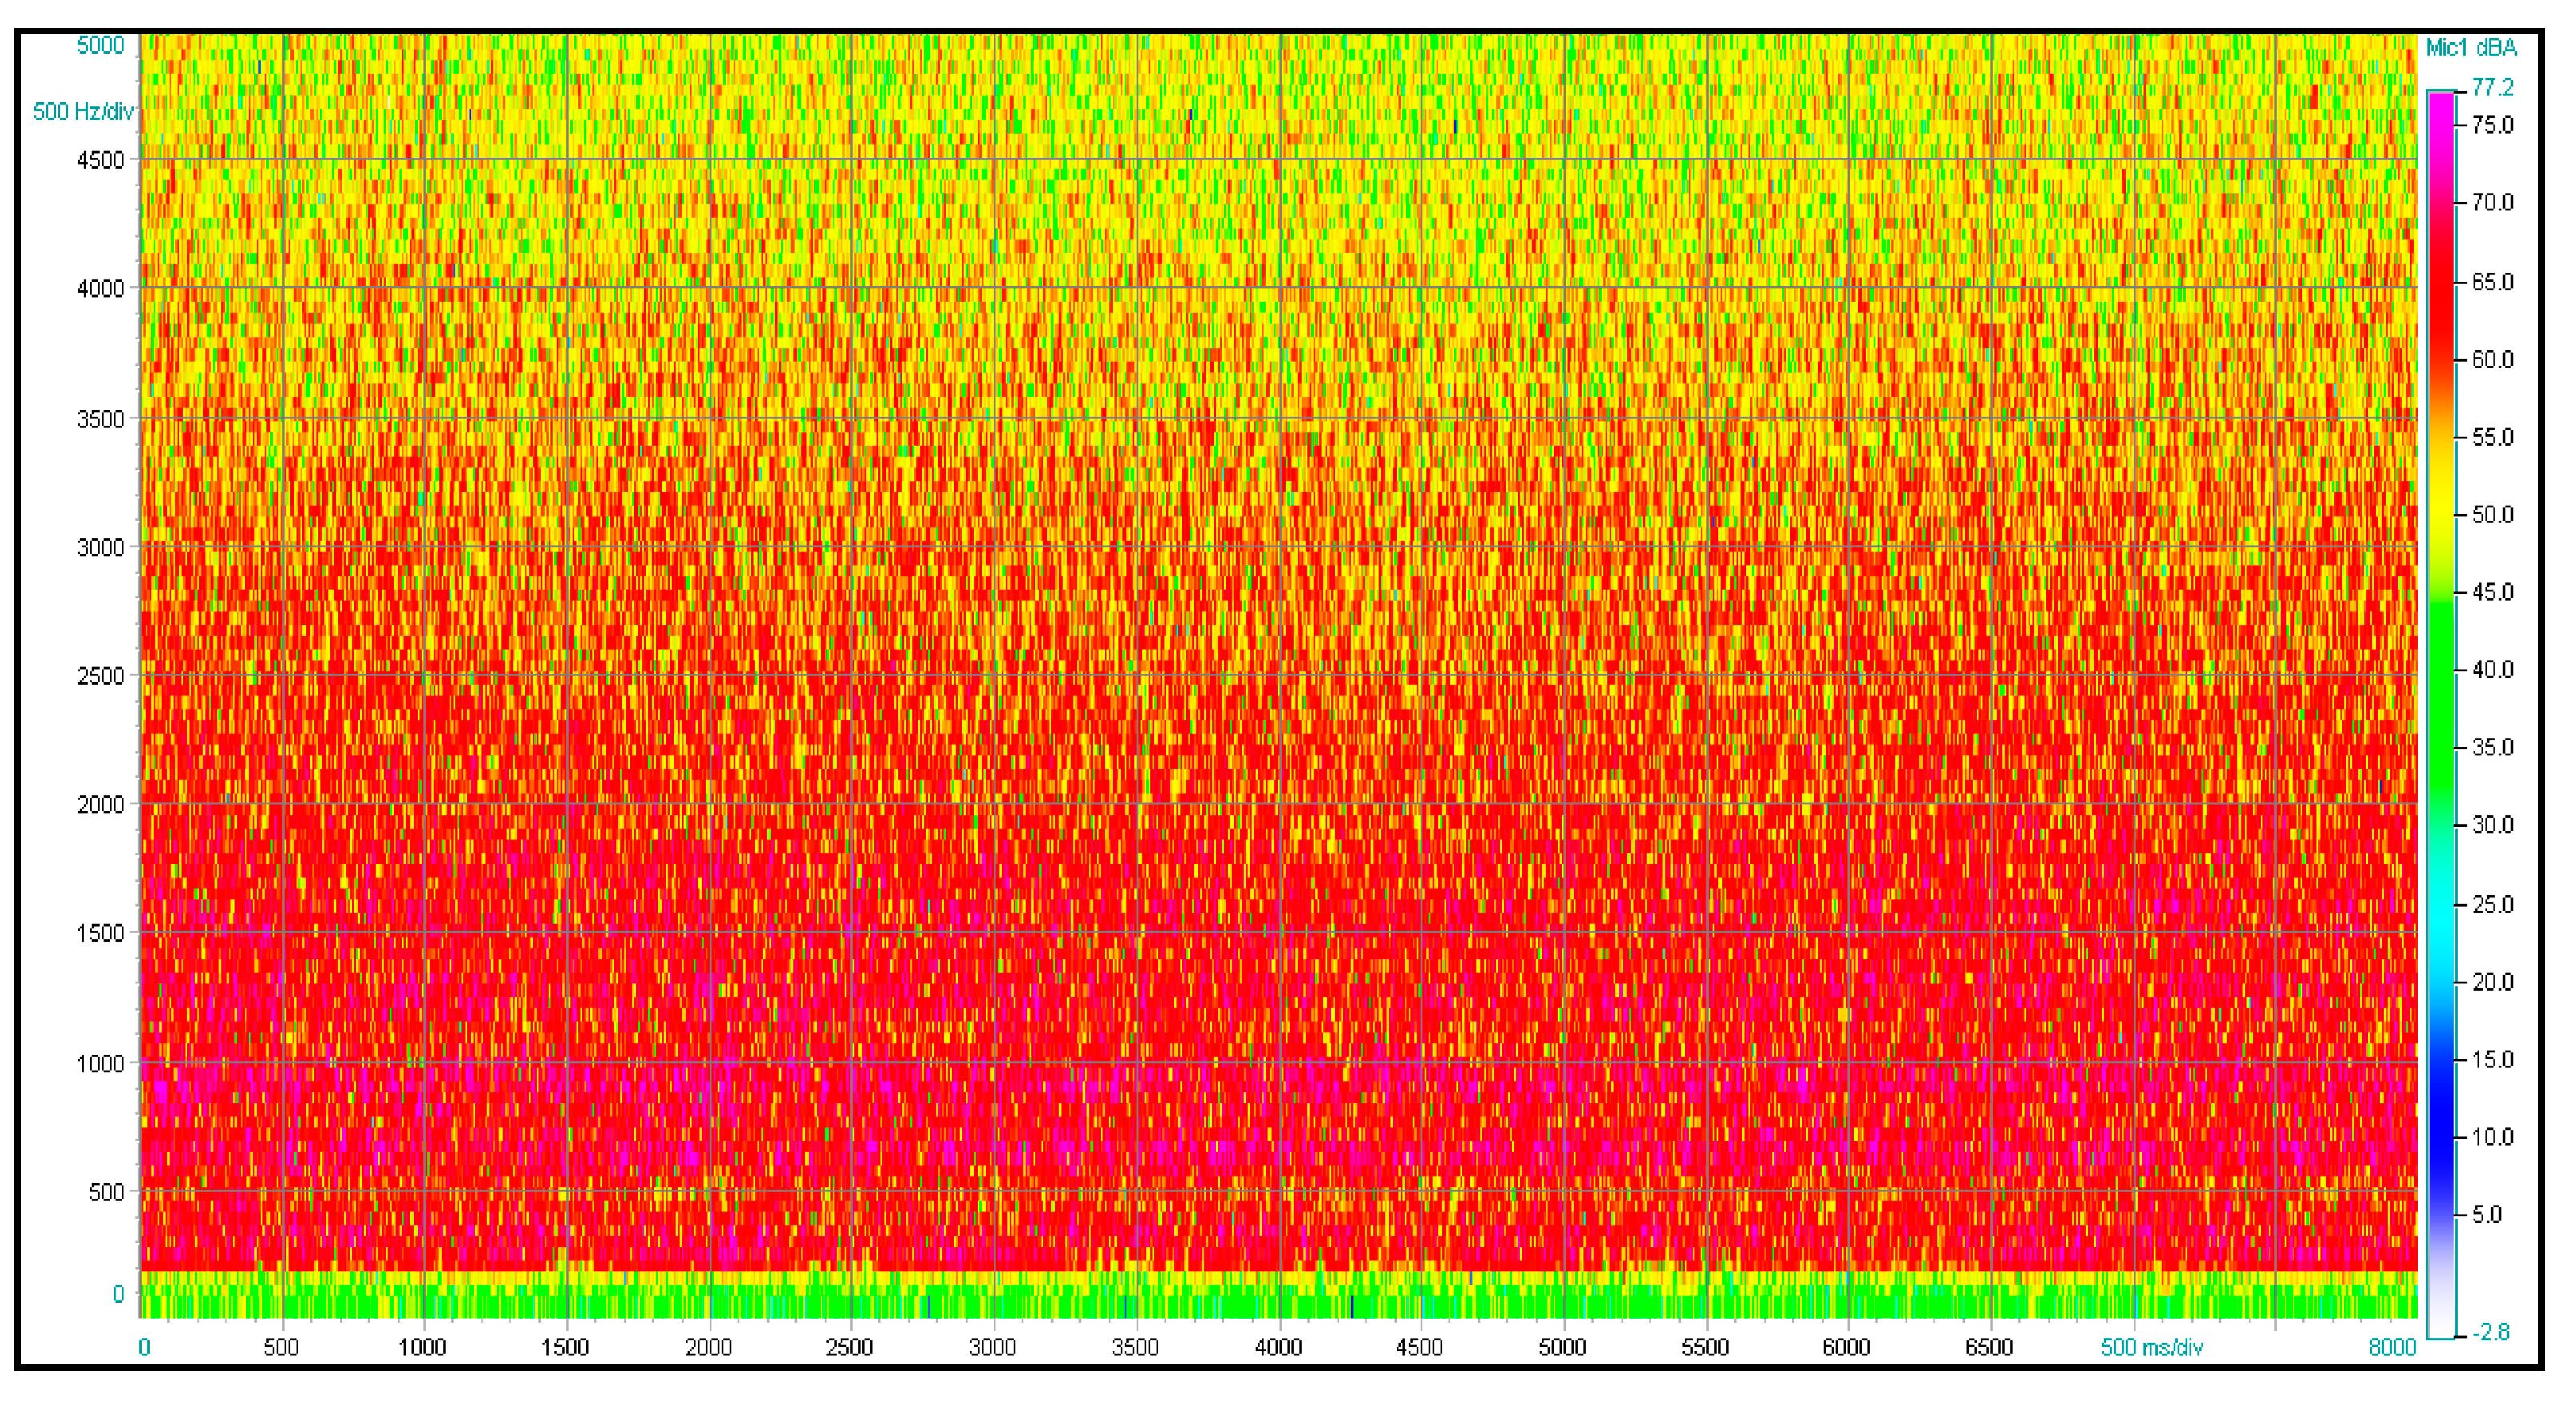2576x1401 pixels.
Task: Click the -2.8 minimum value on the color scale
Action: tap(2490, 1331)
